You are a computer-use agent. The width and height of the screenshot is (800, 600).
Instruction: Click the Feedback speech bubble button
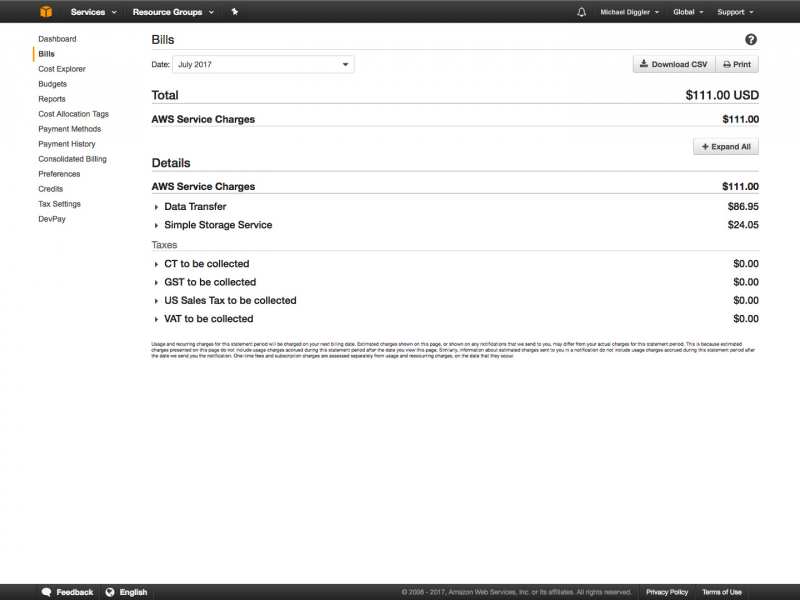pos(68,592)
